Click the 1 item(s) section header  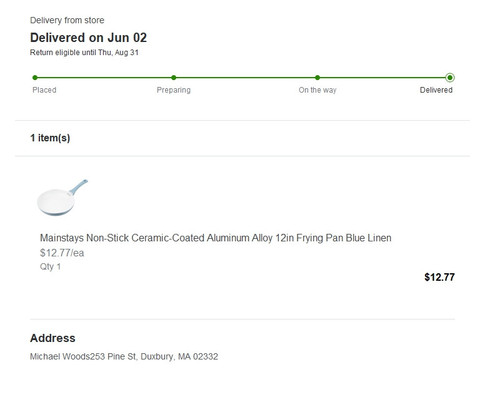(x=50, y=138)
